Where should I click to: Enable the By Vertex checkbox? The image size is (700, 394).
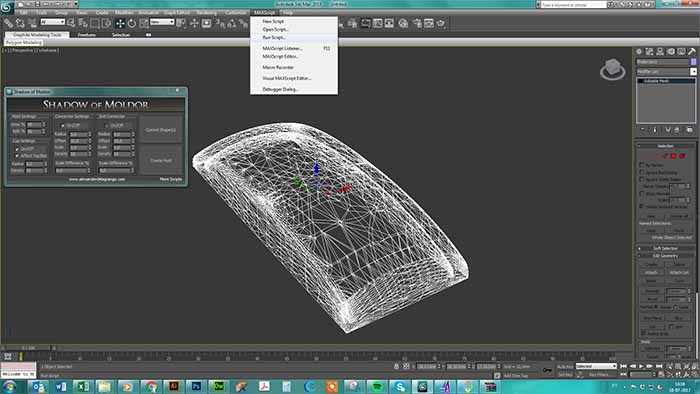pos(642,165)
